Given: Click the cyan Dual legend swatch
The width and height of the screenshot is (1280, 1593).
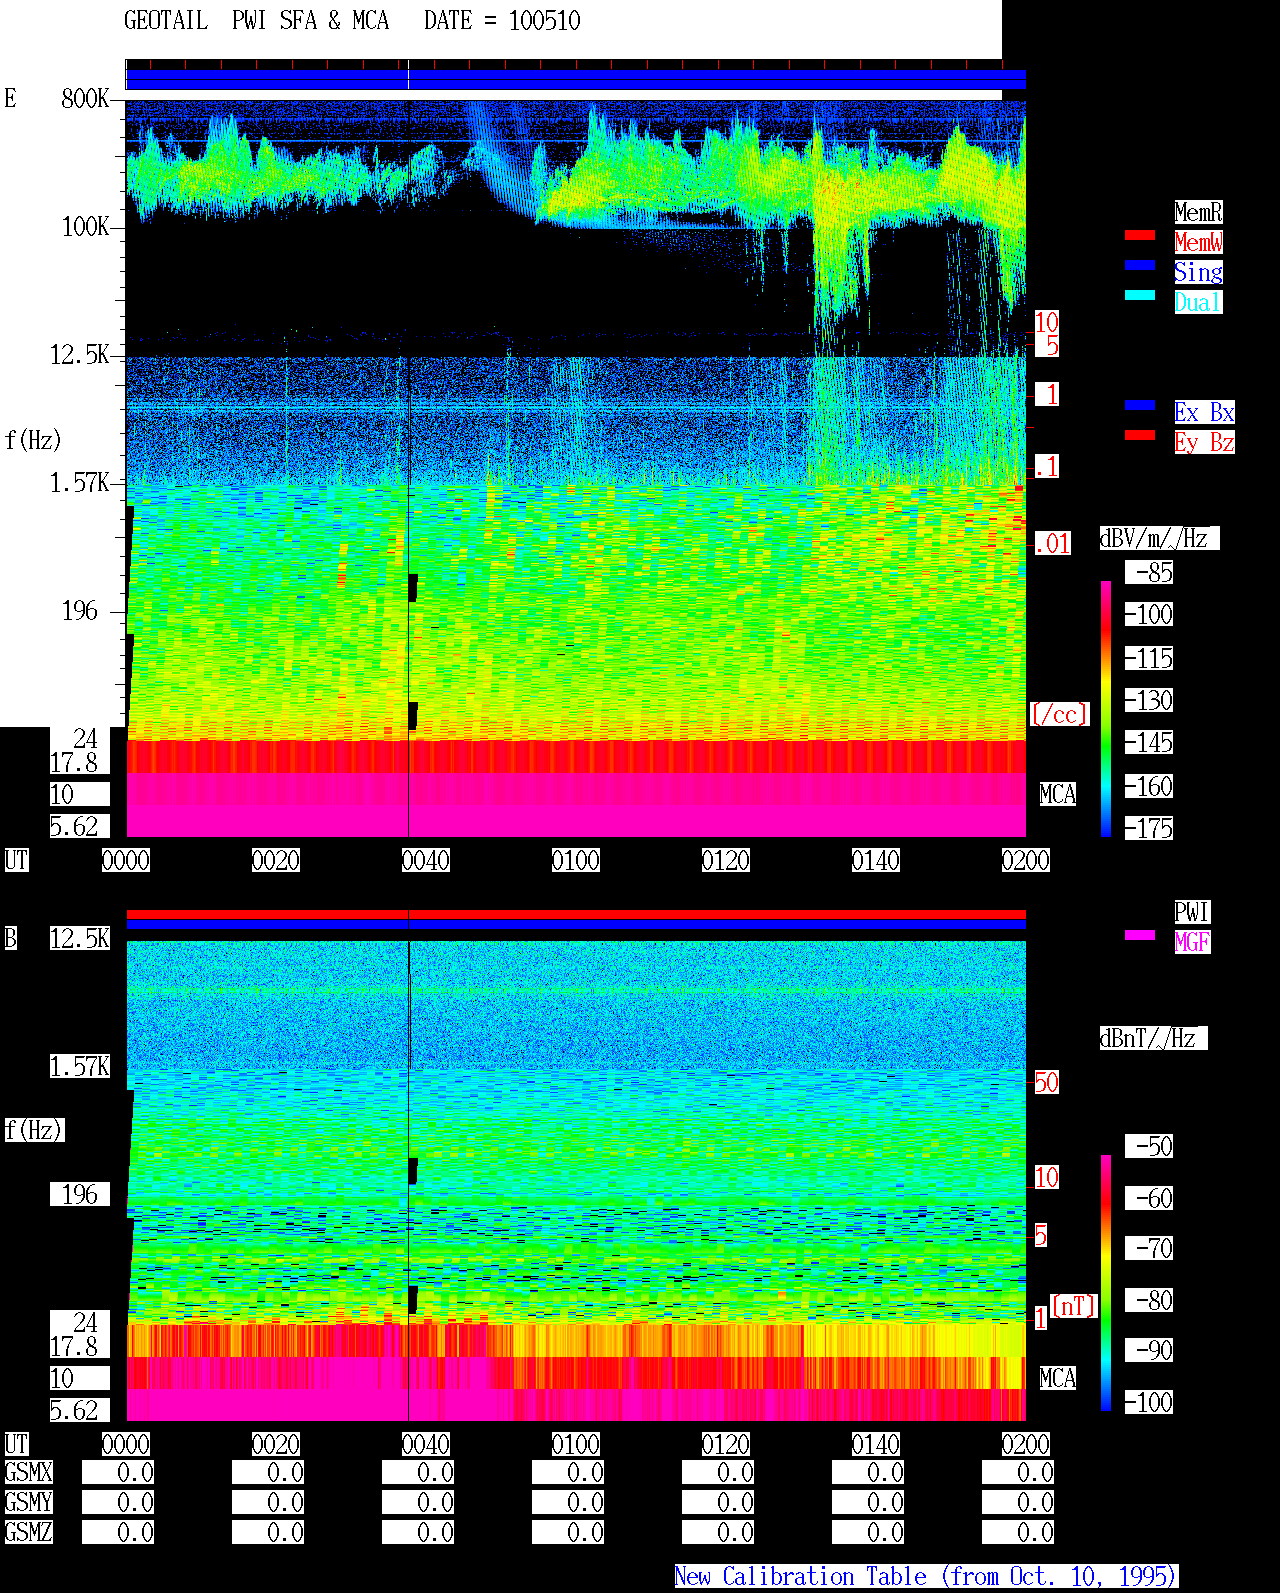Looking at the screenshot, I should point(1140,295).
